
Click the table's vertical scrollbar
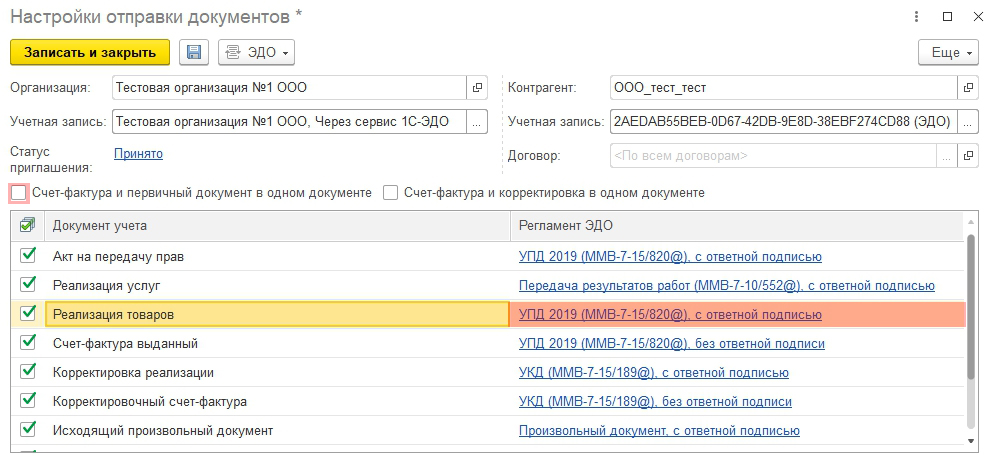tap(971, 310)
